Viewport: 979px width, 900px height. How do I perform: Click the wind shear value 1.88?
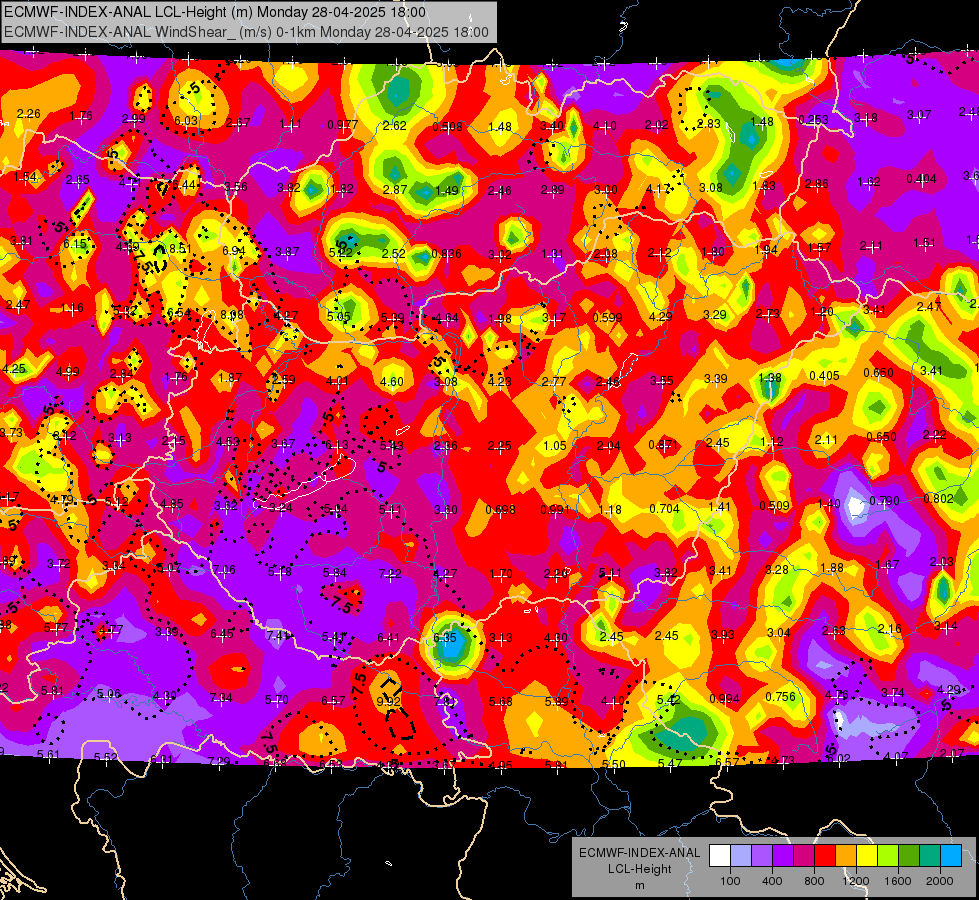tap(832, 567)
